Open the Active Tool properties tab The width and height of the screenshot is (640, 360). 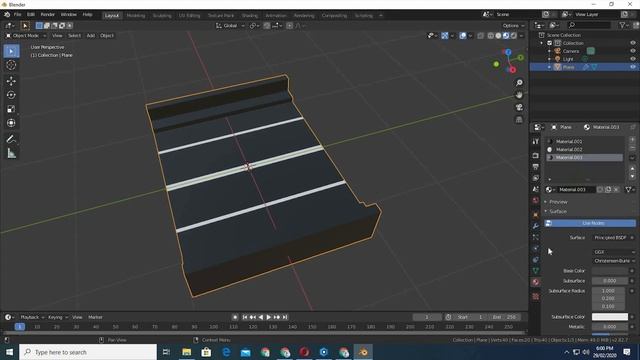click(536, 141)
